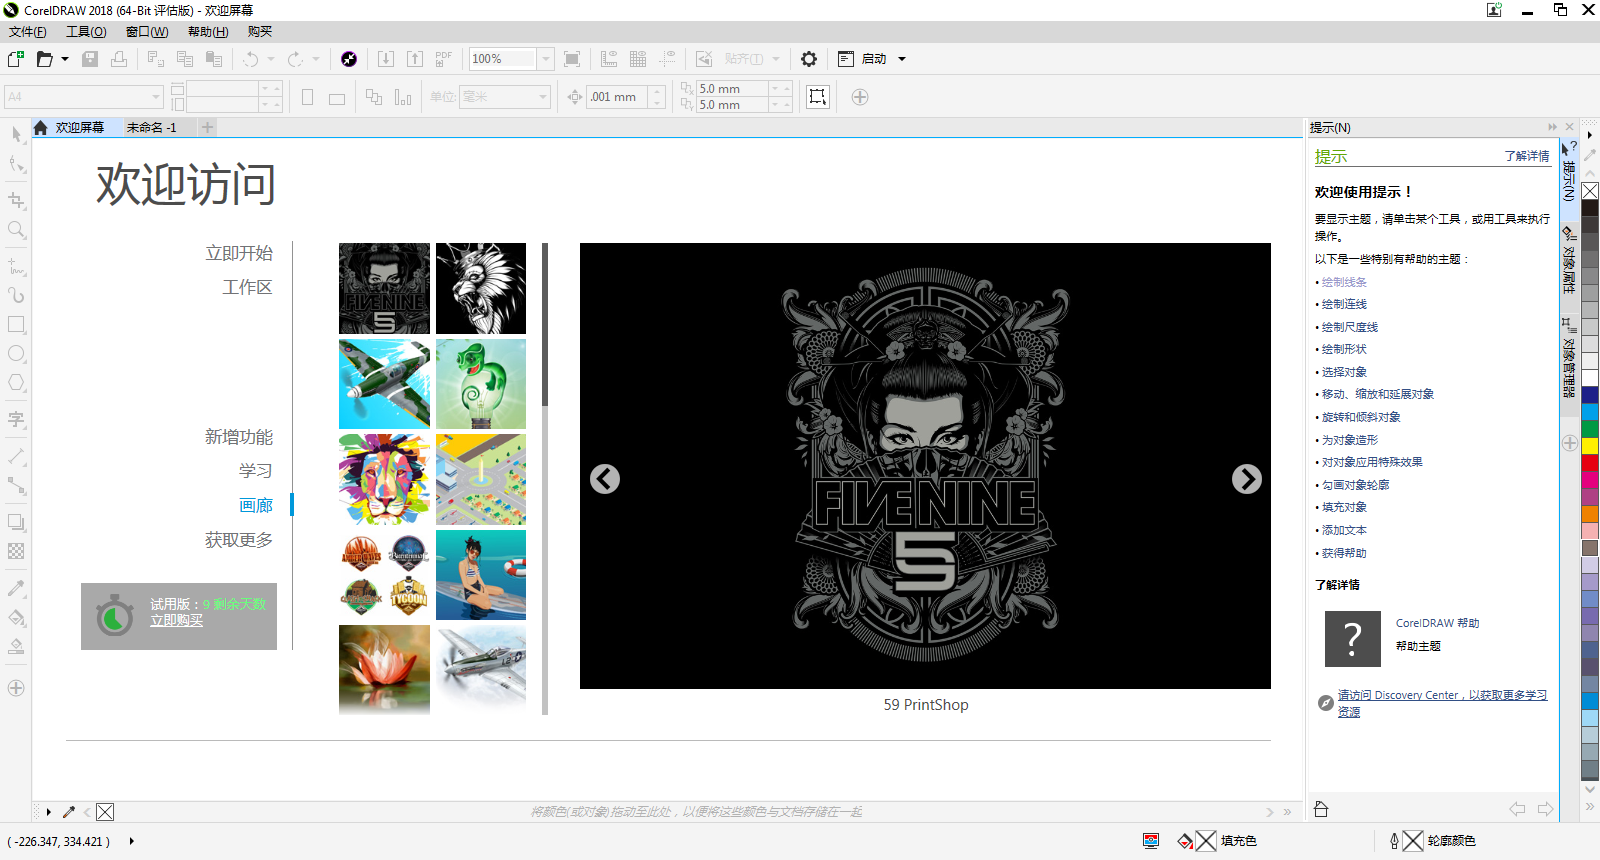Select the Color Eyedropper tool in toolbox
This screenshot has height=860, width=1600.
[16, 588]
